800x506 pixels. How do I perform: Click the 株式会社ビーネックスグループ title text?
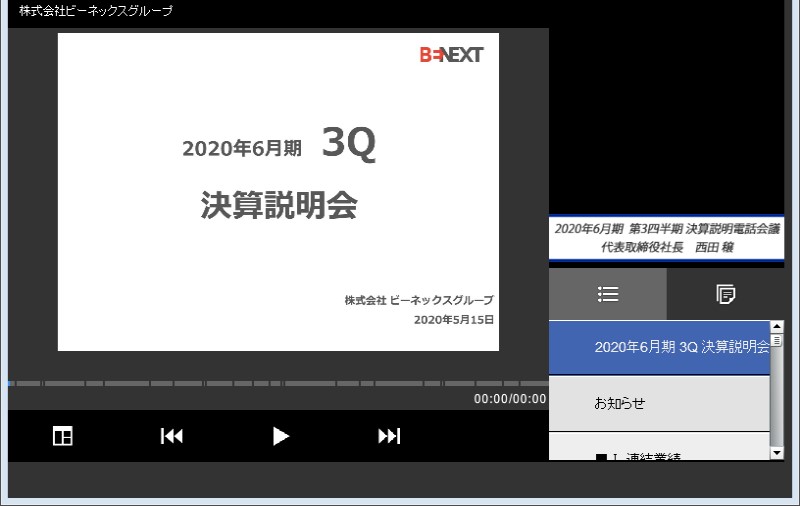(96, 11)
